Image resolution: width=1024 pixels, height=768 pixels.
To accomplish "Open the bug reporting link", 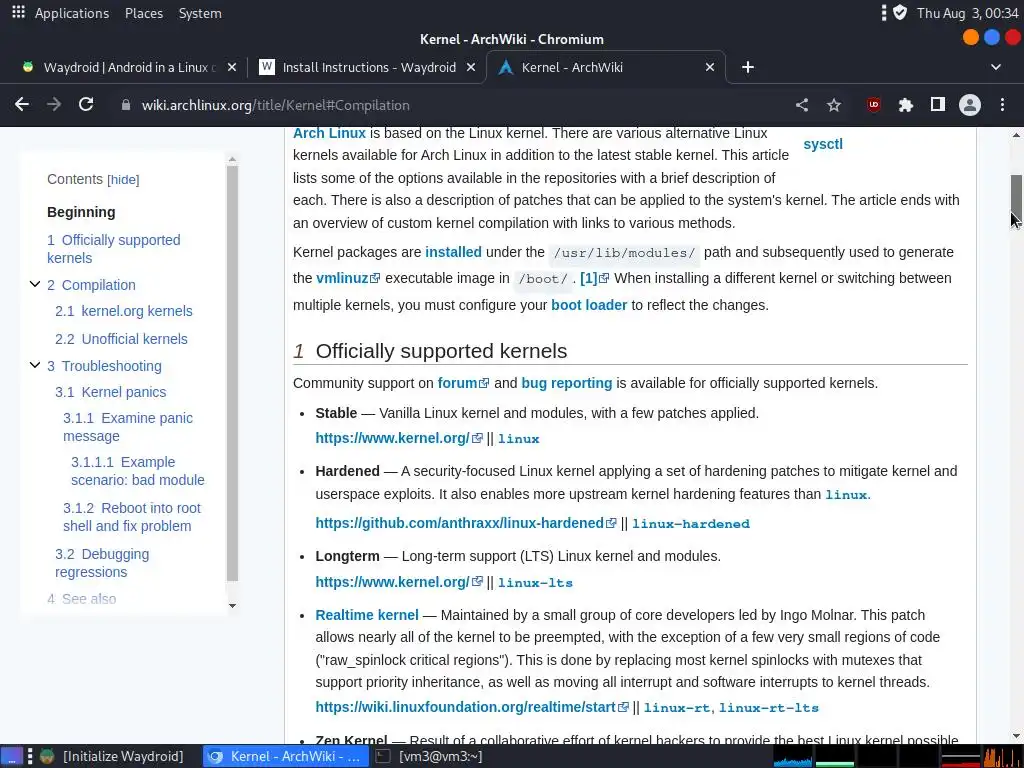I will 567,383.
